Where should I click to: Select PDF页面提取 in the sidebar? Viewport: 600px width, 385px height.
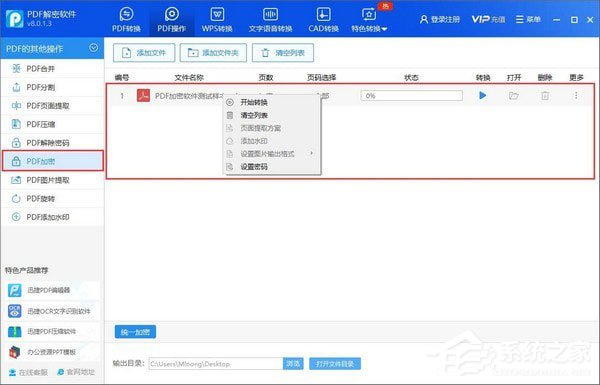52,106
